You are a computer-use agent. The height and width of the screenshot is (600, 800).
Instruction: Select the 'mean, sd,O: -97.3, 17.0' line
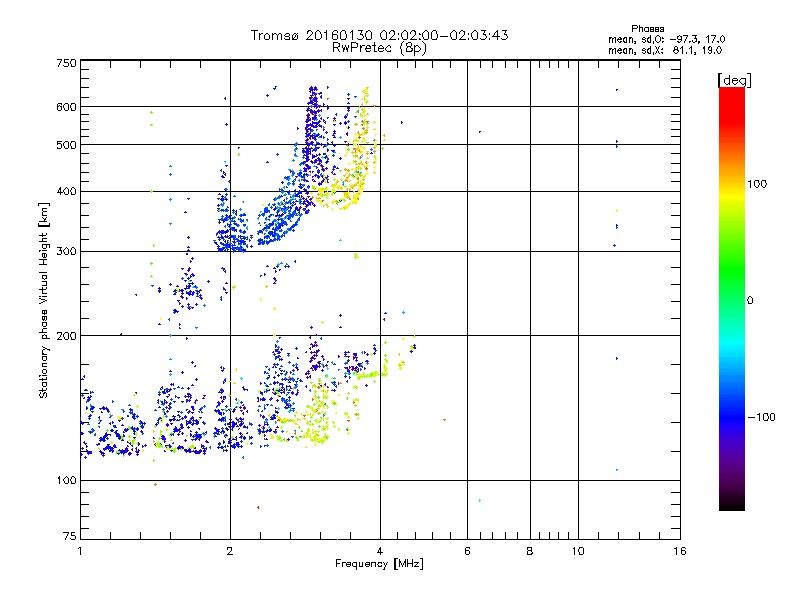pos(666,39)
